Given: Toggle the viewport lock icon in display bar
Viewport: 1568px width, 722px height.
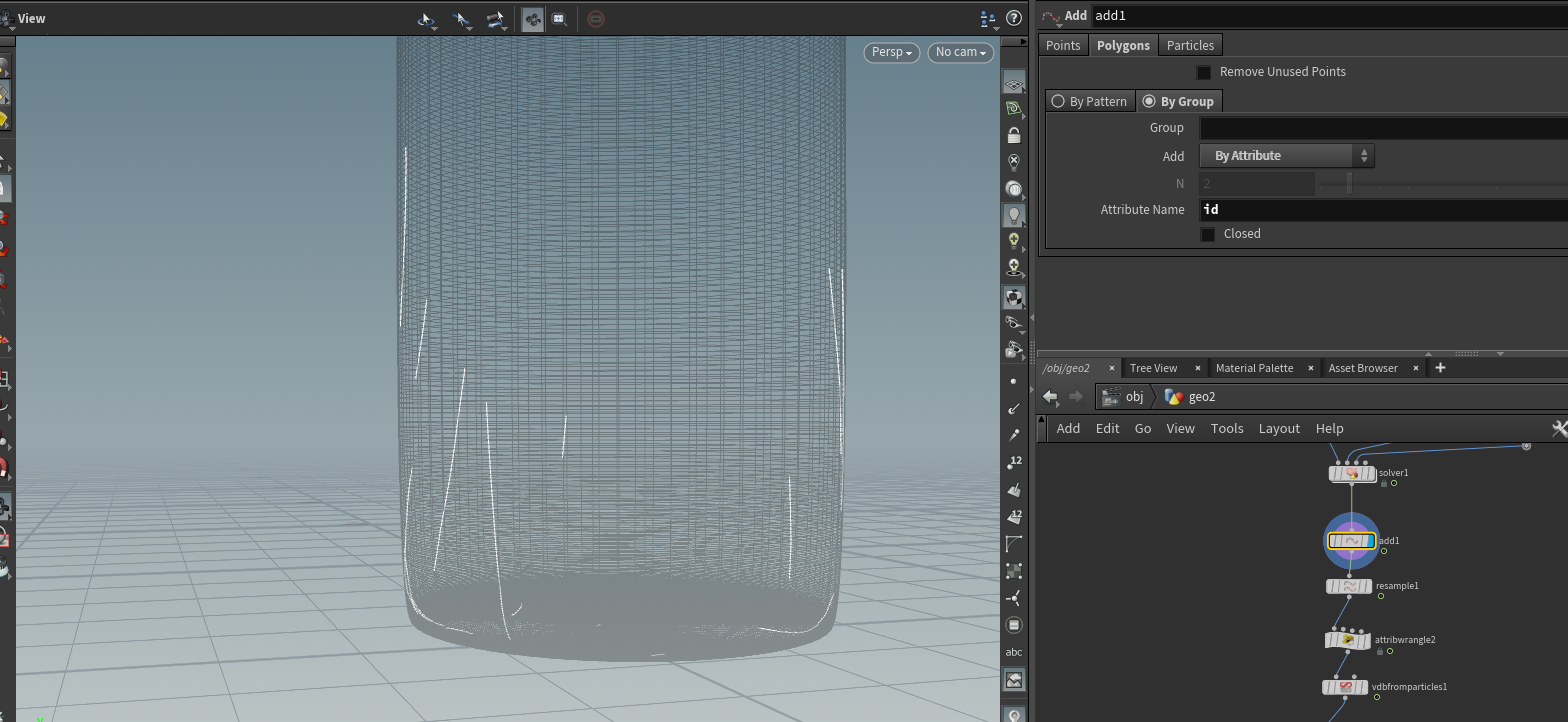Looking at the screenshot, I should click(x=1014, y=135).
